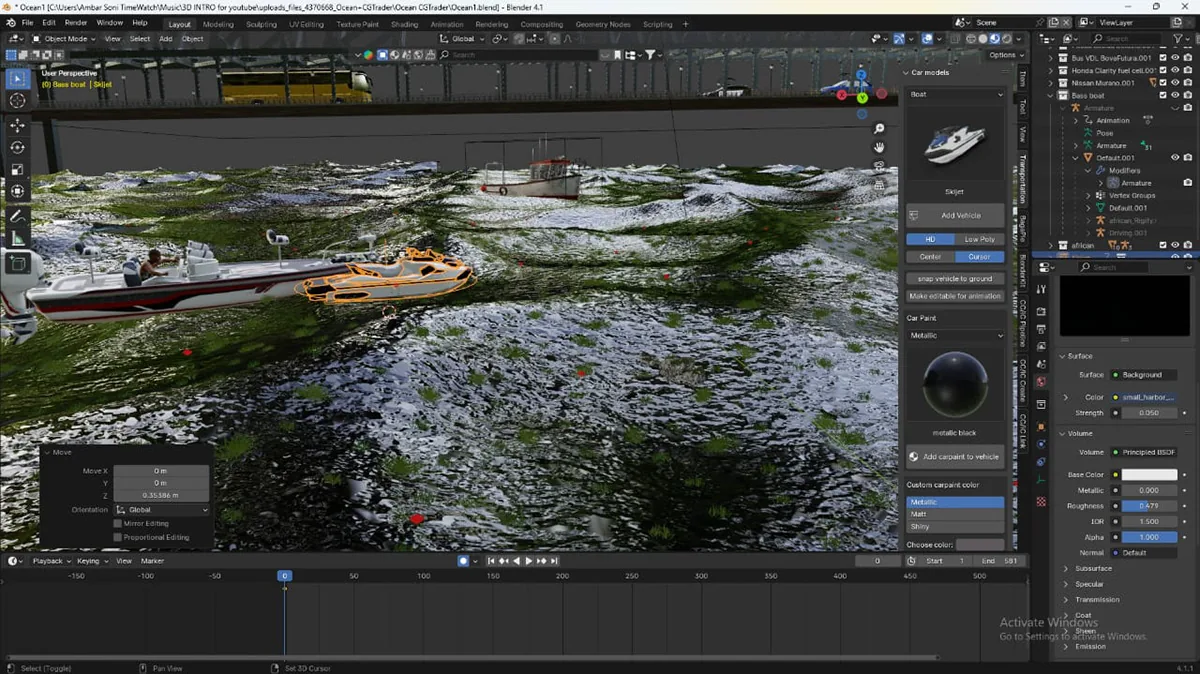The width and height of the screenshot is (1200, 674).
Task: Switch perspective/orthographic grid gizmo
Action: pos(879,184)
